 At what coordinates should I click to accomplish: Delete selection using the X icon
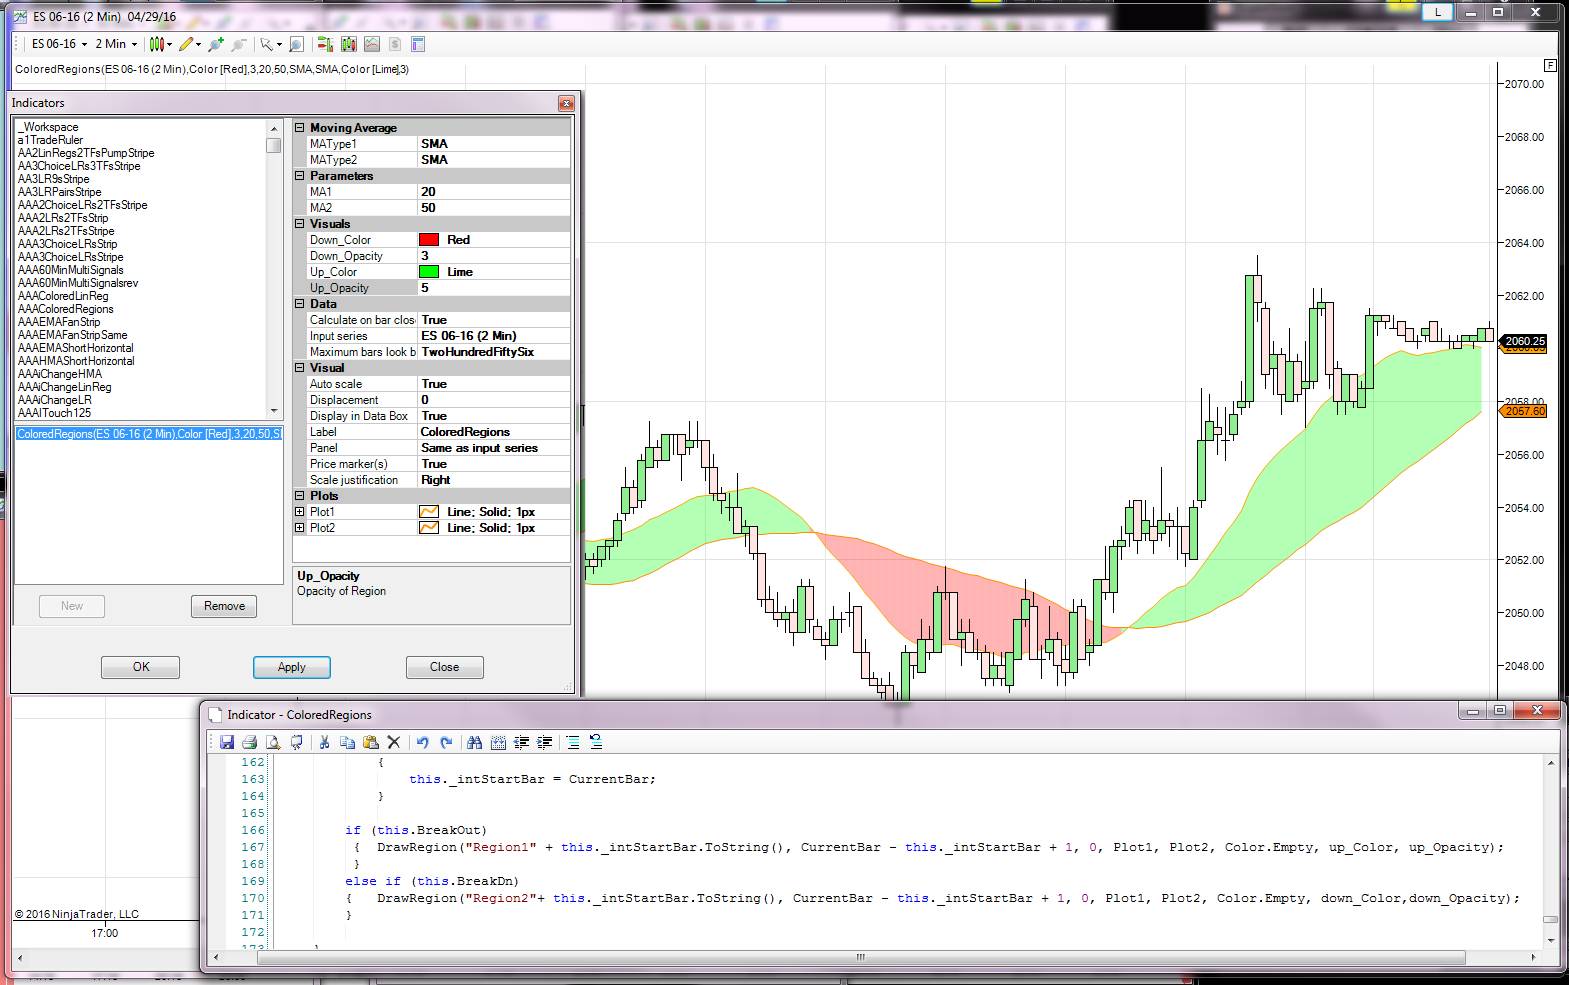tap(394, 742)
